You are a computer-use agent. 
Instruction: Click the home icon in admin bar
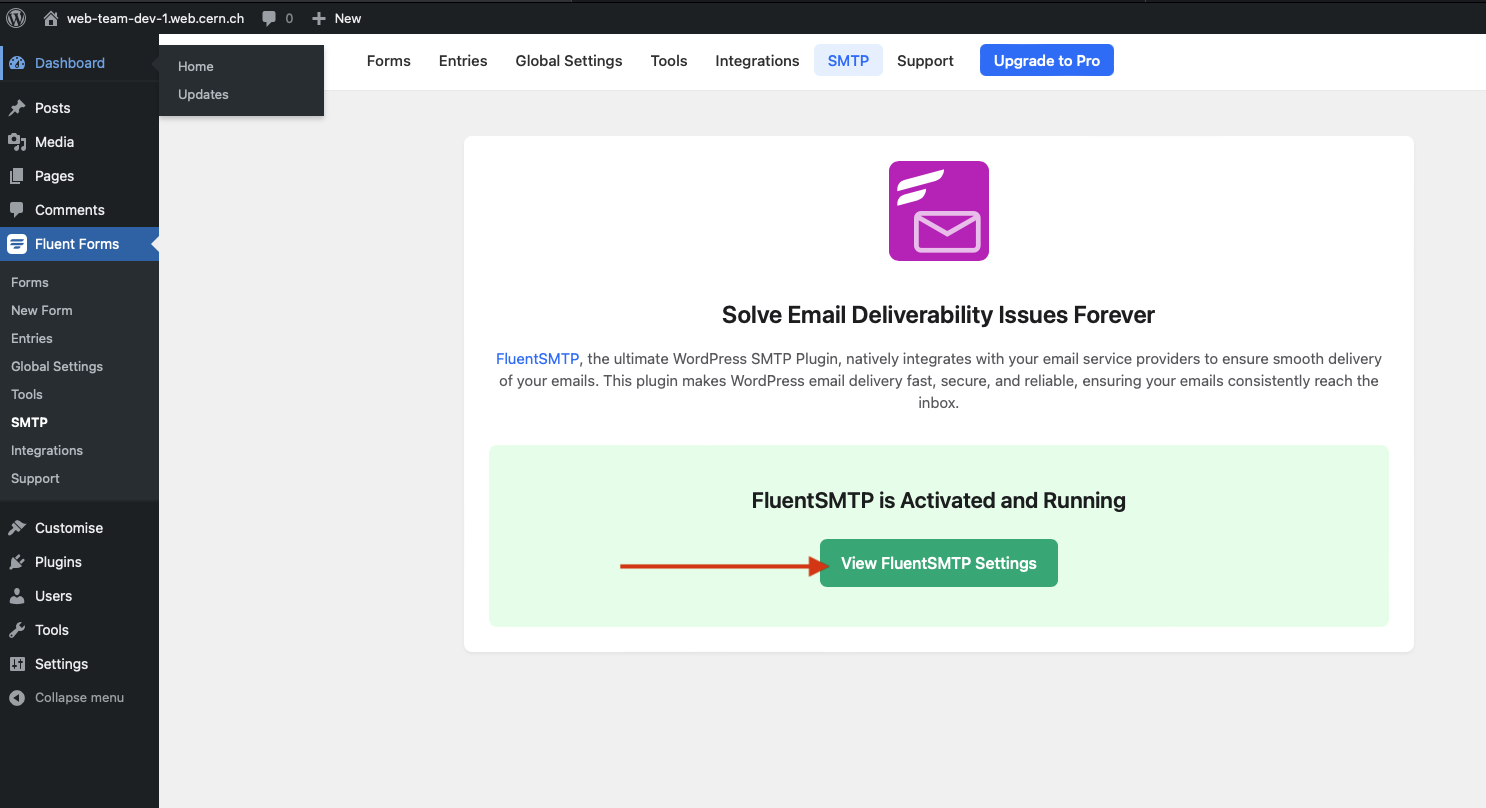[51, 18]
